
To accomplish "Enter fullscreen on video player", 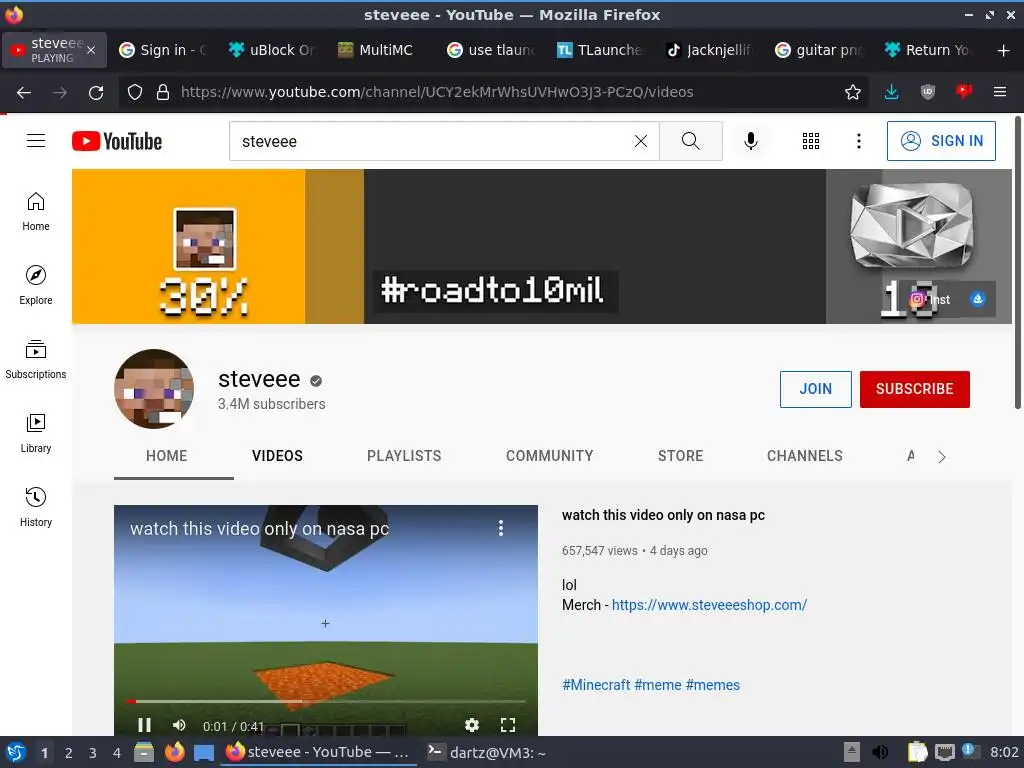I will click(507, 725).
